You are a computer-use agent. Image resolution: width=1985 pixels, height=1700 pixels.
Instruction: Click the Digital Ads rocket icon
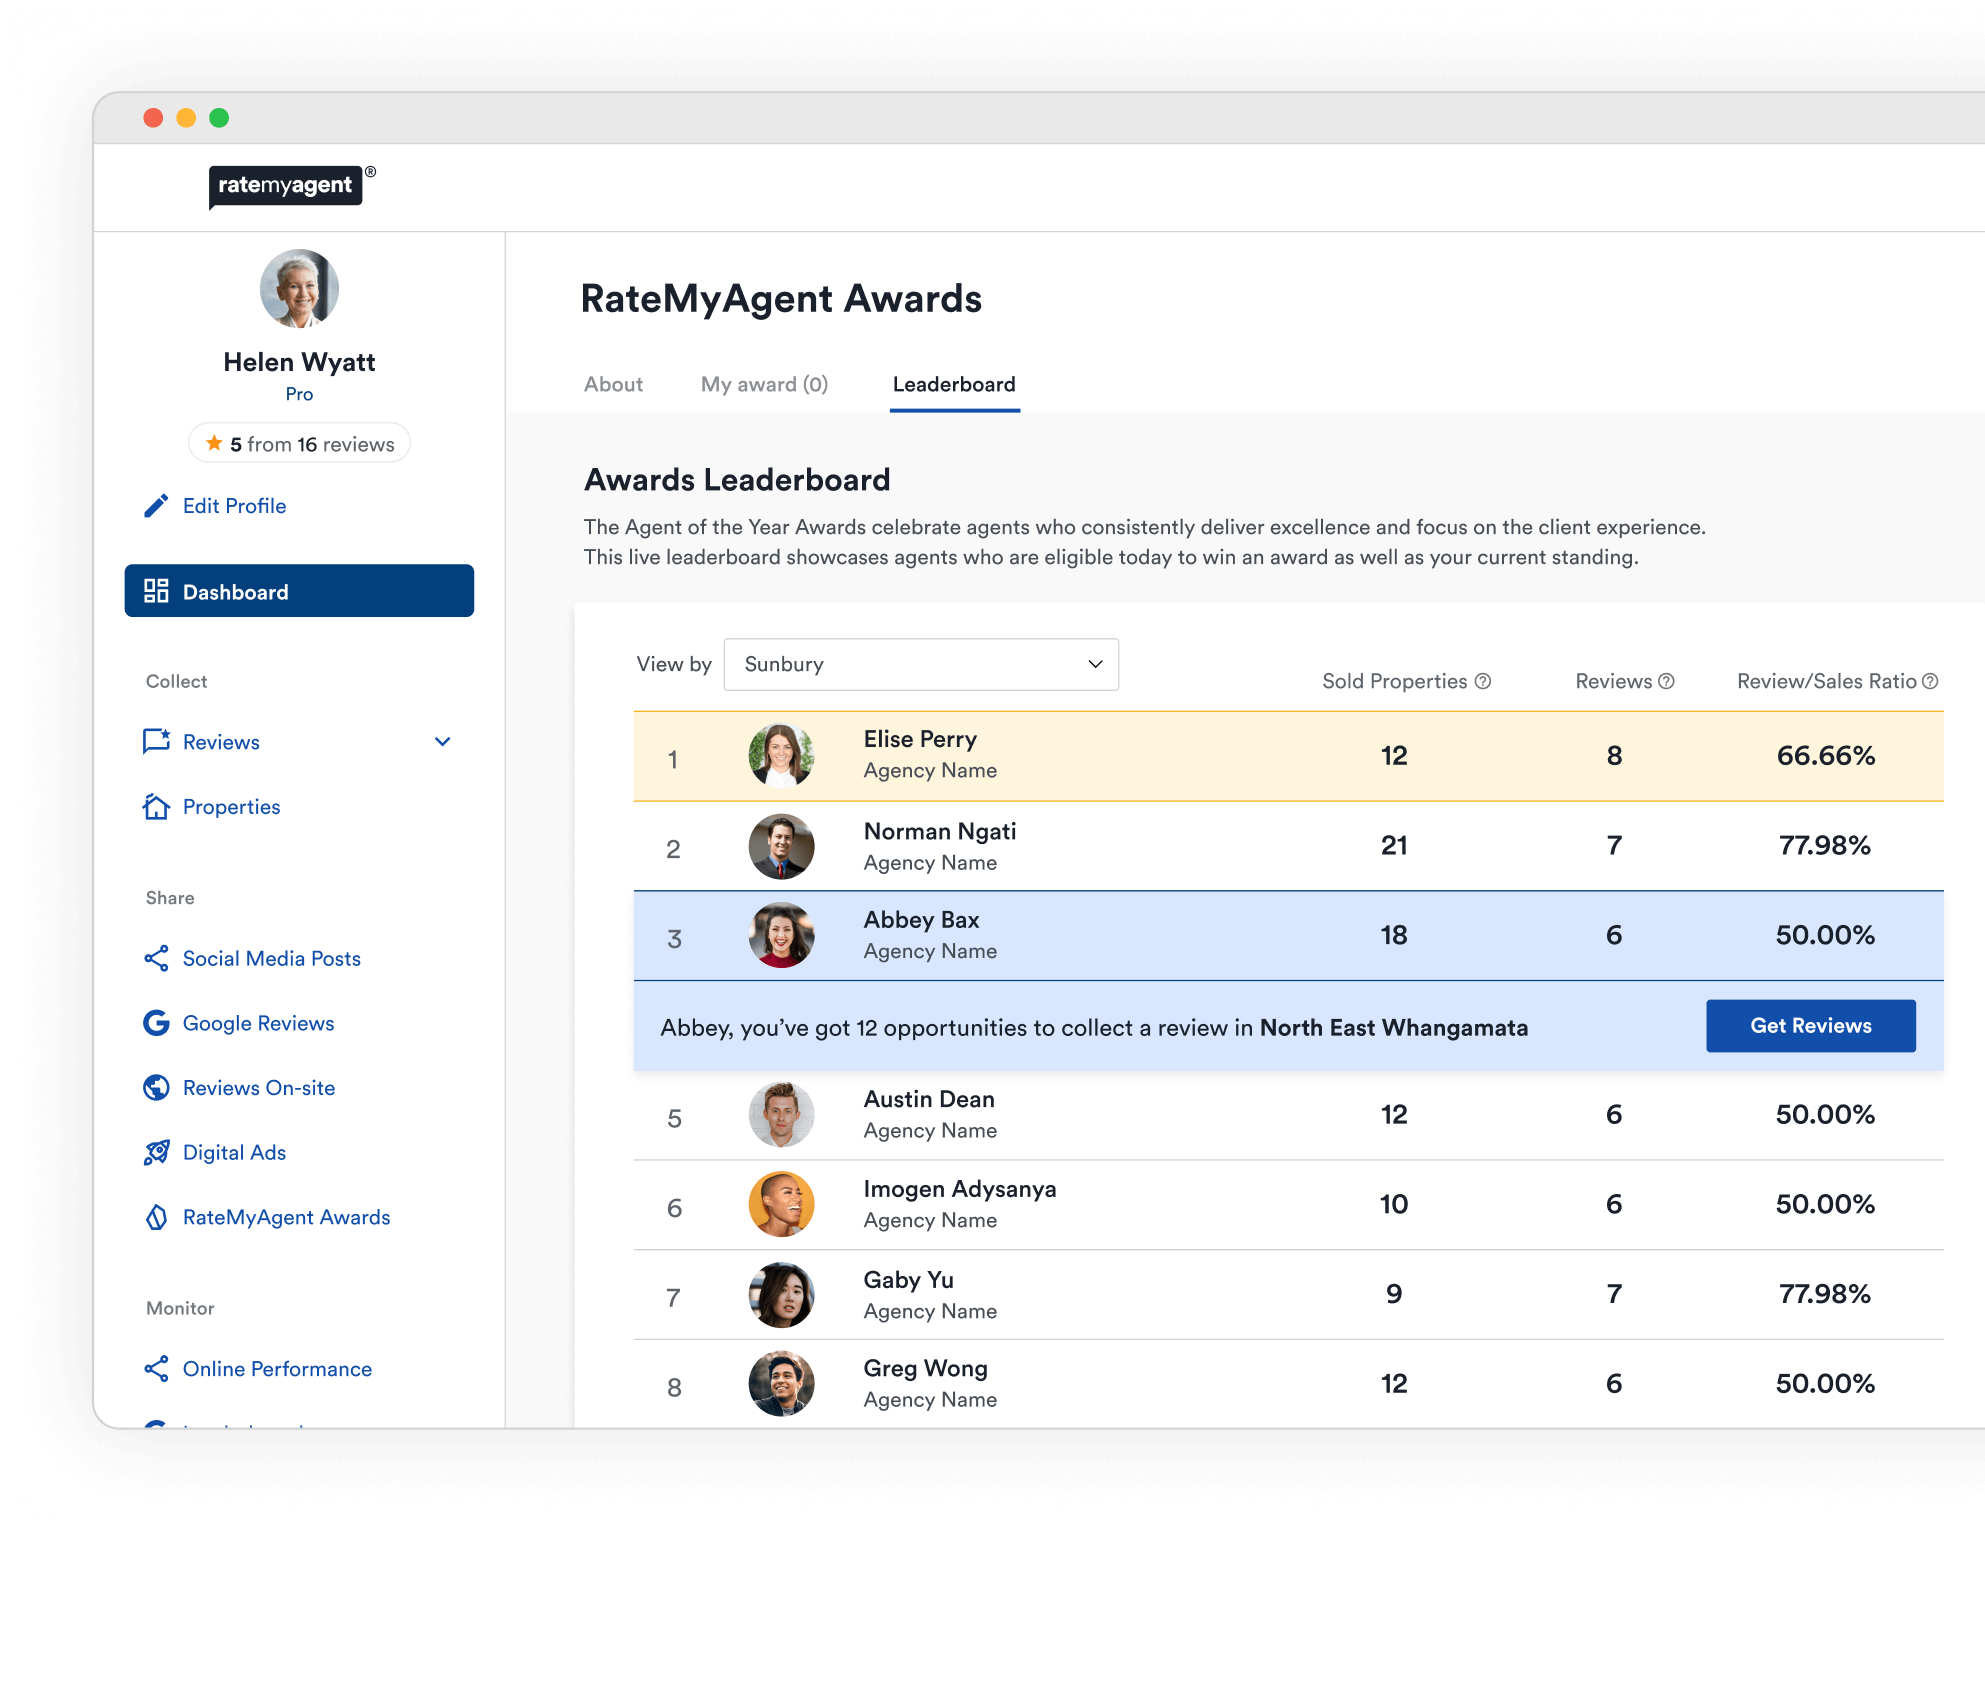(156, 1153)
